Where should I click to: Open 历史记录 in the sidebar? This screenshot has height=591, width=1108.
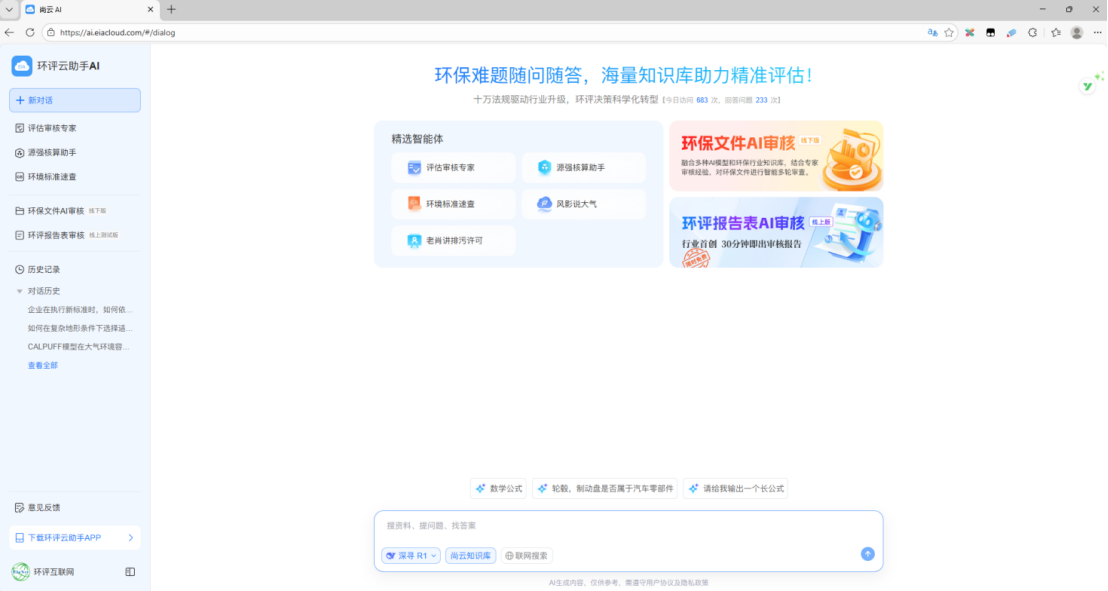click(x=44, y=270)
